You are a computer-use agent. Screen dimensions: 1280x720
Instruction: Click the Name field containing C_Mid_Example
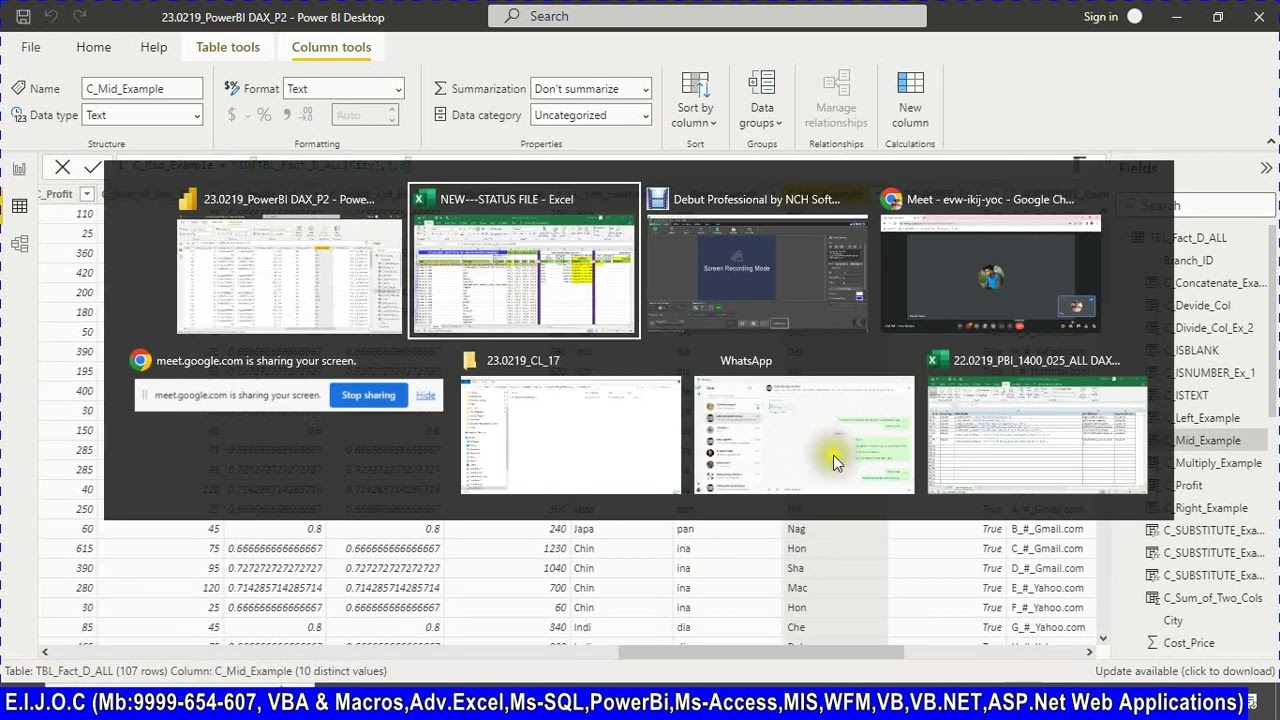pos(143,89)
